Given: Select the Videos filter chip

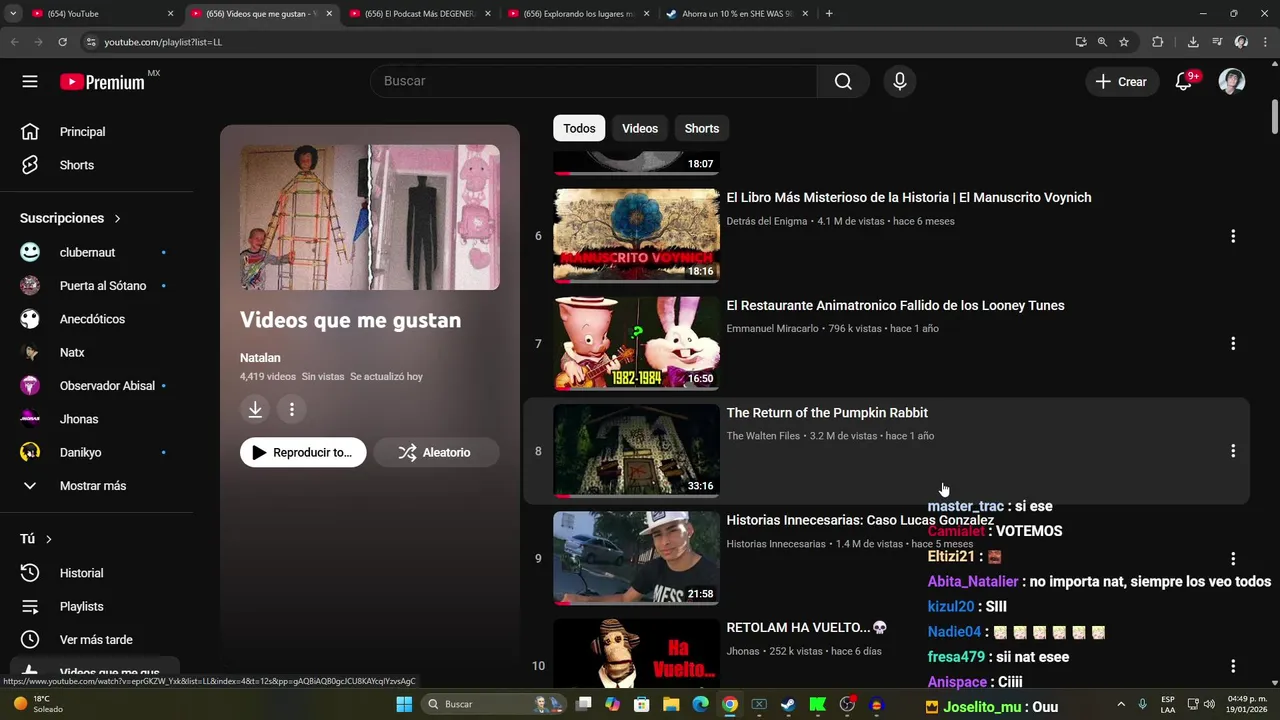Looking at the screenshot, I should coord(640,128).
